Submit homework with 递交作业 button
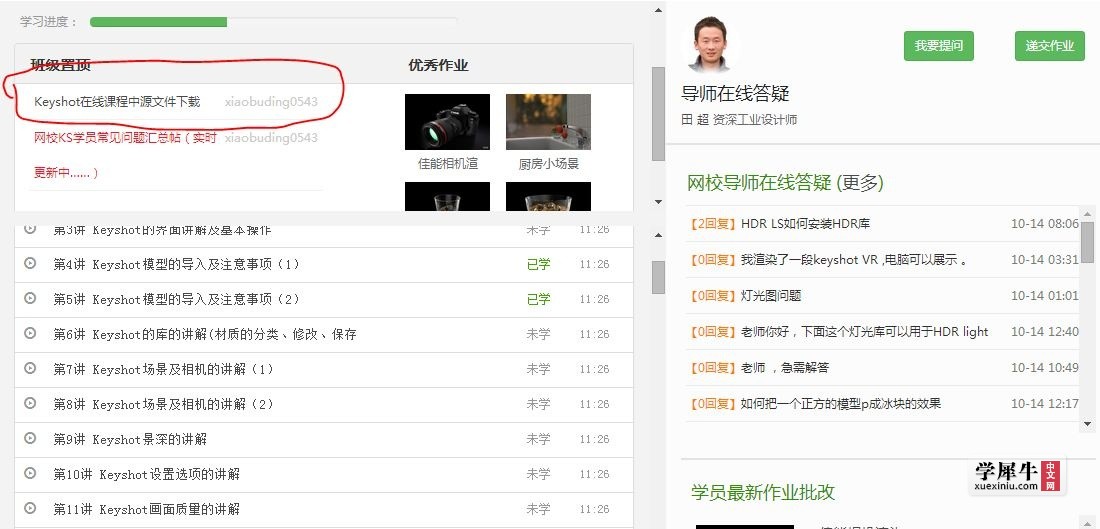Image resolution: width=1100 pixels, height=529 pixels. pyautogui.click(x=1049, y=46)
